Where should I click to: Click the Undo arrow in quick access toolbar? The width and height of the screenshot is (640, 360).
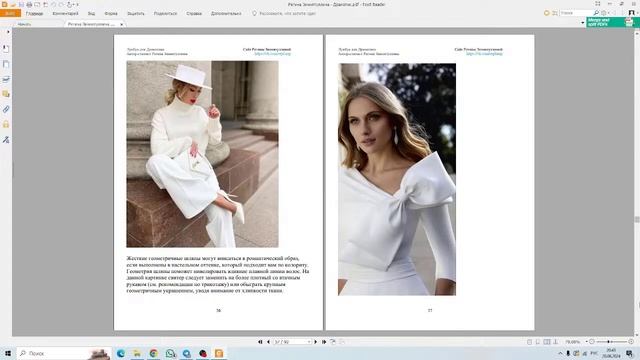[x=53, y=4]
